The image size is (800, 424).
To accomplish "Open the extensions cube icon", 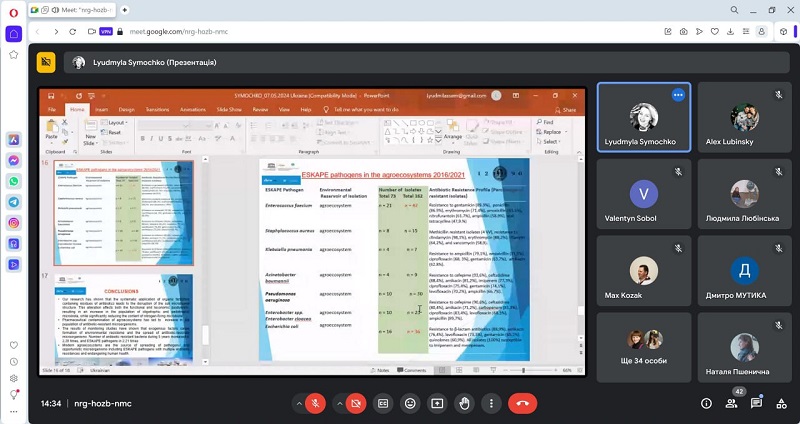I will [784, 32].
